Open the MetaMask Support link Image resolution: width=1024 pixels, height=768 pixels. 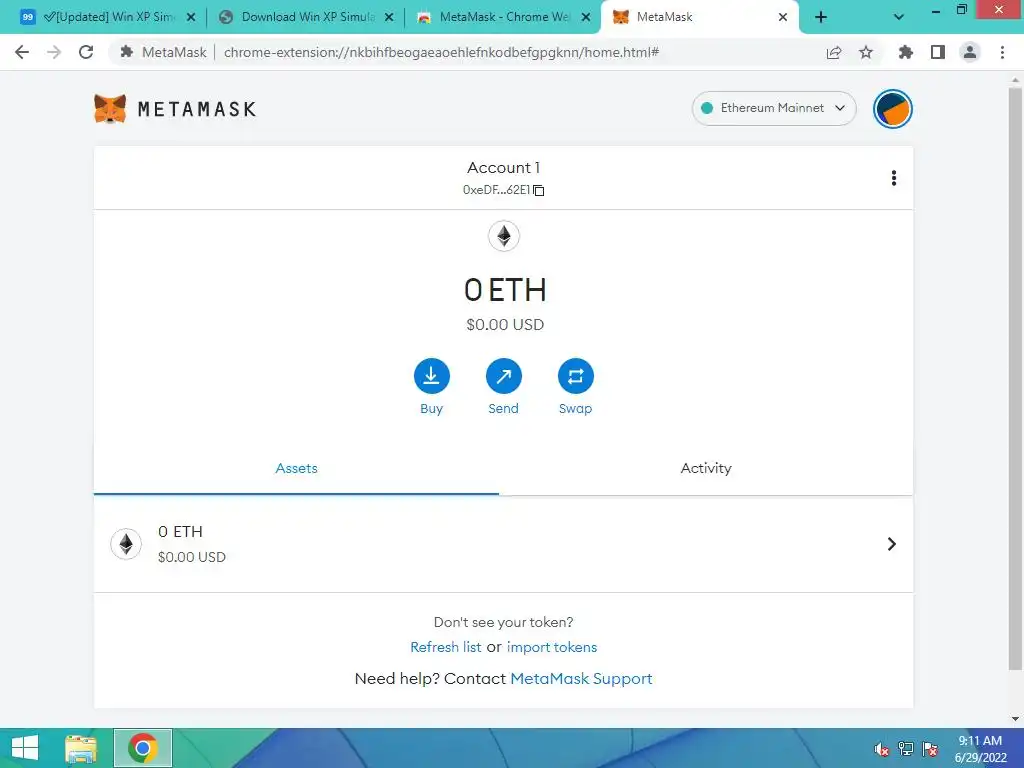click(581, 679)
